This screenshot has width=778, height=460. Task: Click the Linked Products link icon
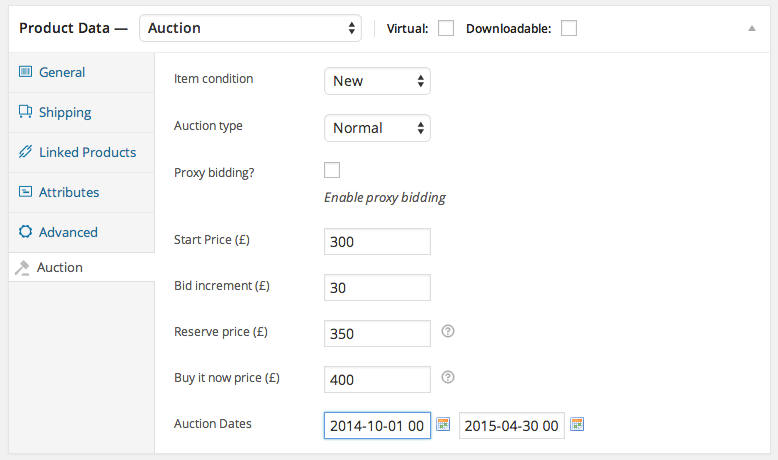tap(26, 152)
